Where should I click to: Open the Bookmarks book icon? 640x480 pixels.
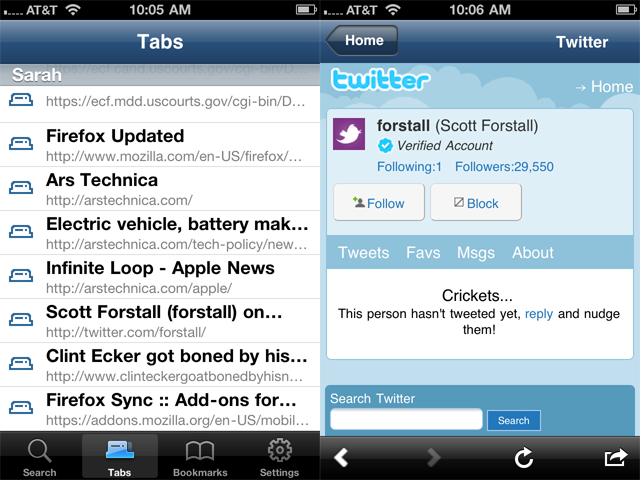click(x=200, y=451)
